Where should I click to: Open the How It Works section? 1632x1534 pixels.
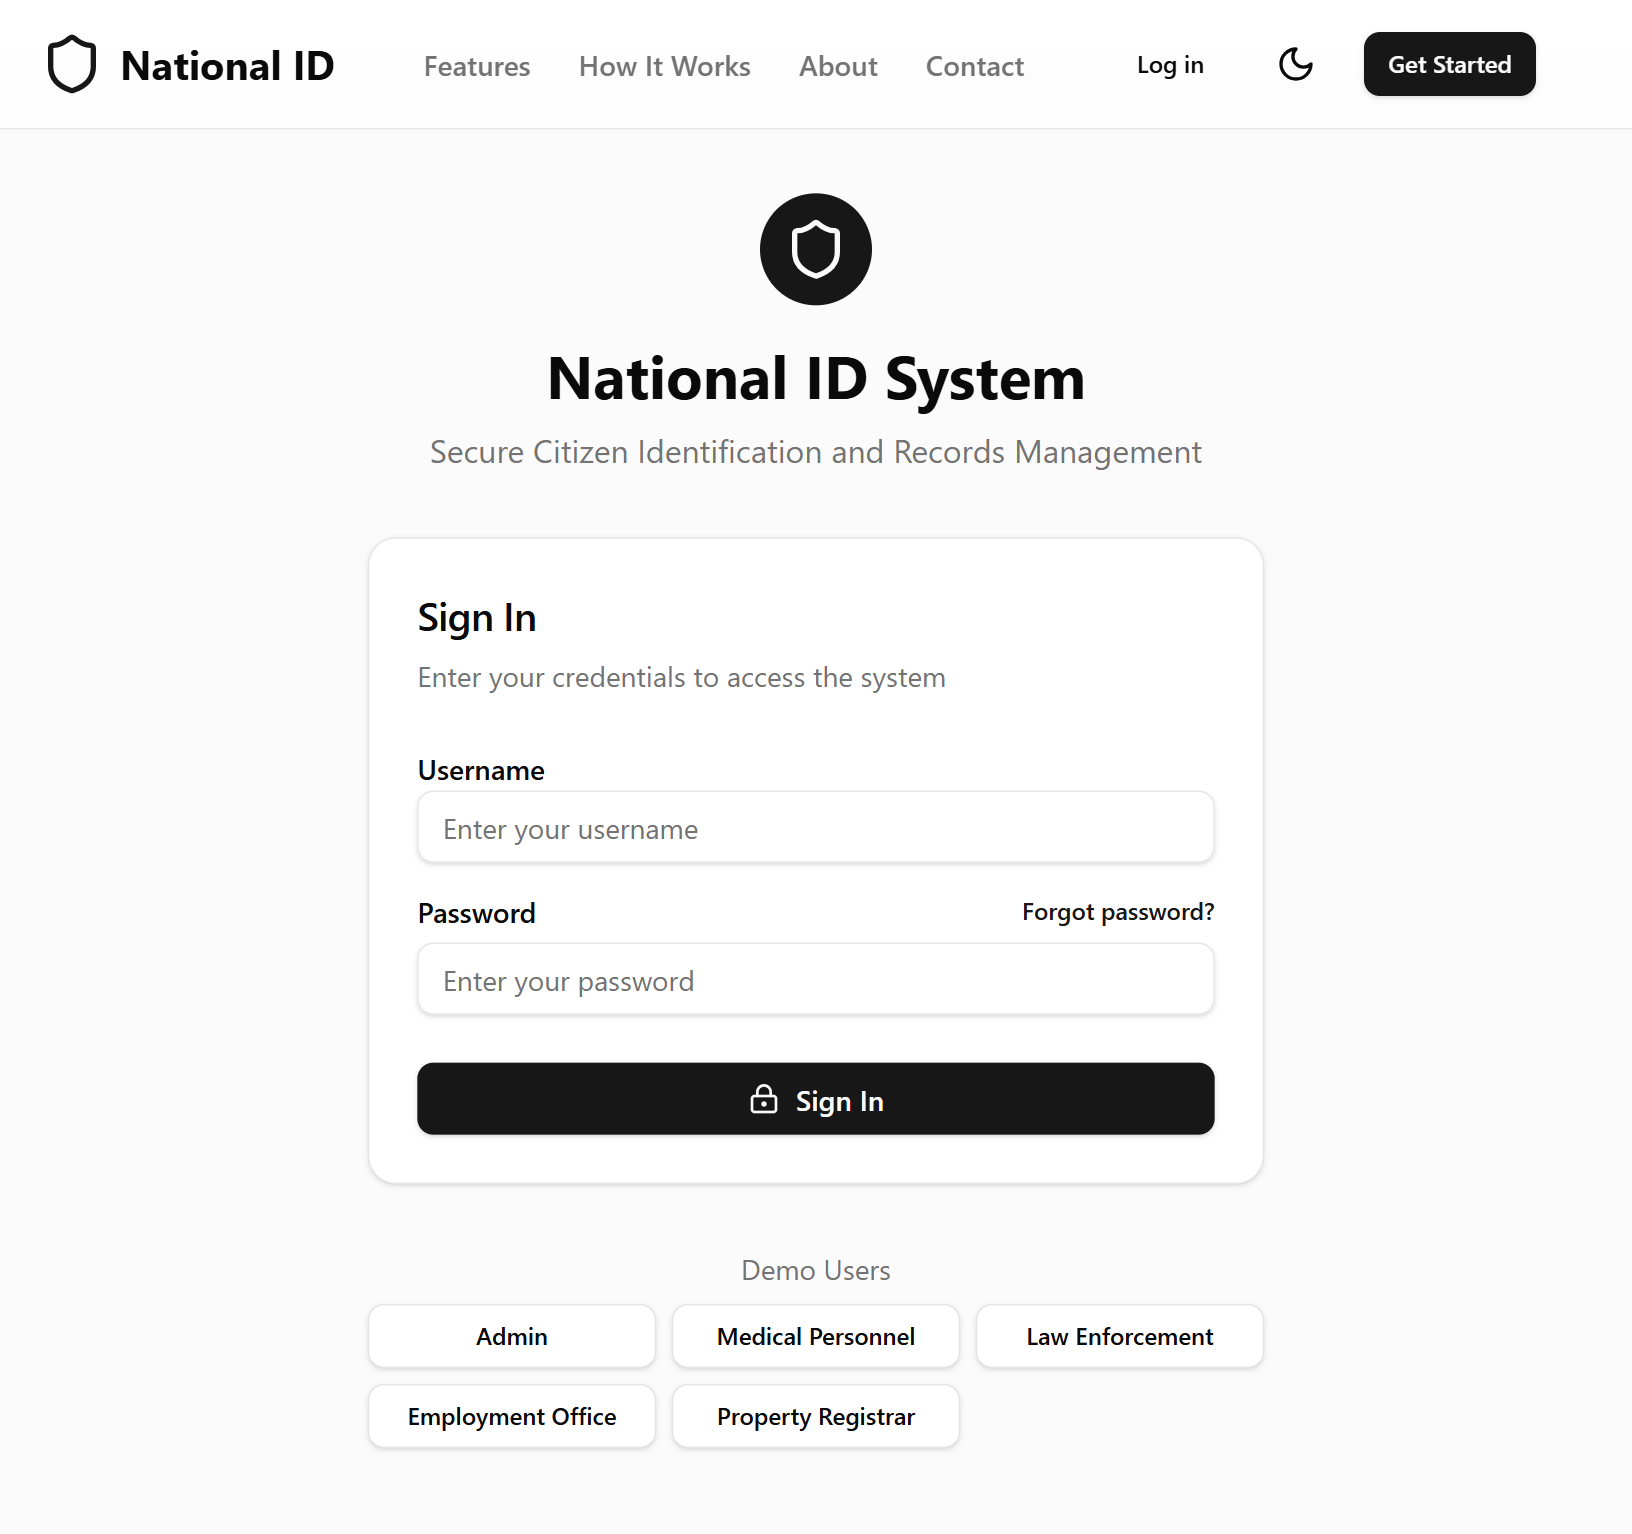(x=664, y=66)
